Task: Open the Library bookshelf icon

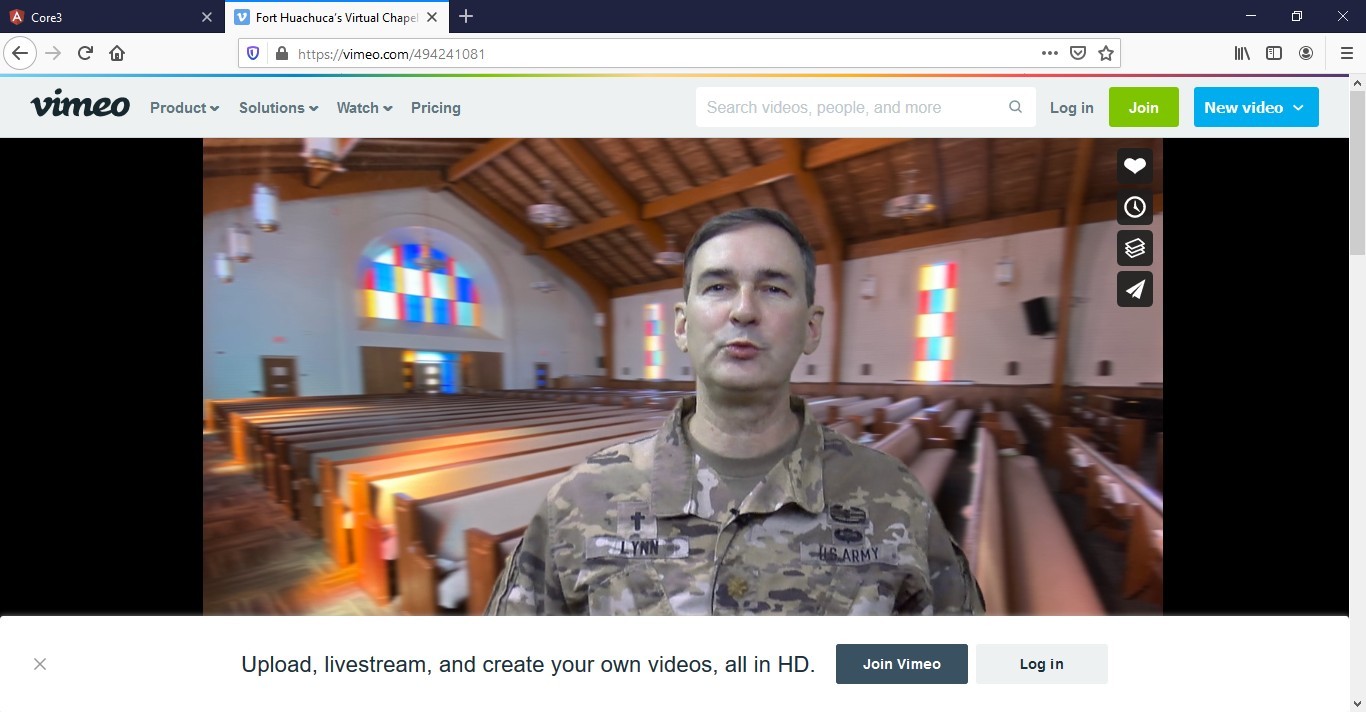Action: click(x=1242, y=53)
